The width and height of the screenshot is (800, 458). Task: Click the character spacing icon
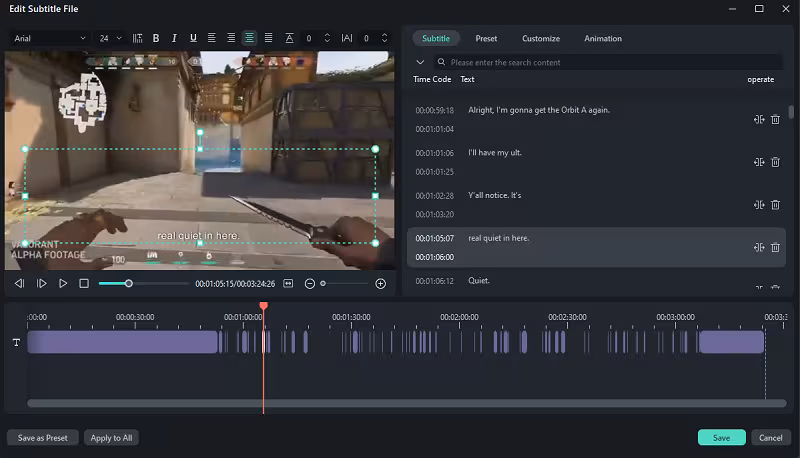pos(346,38)
